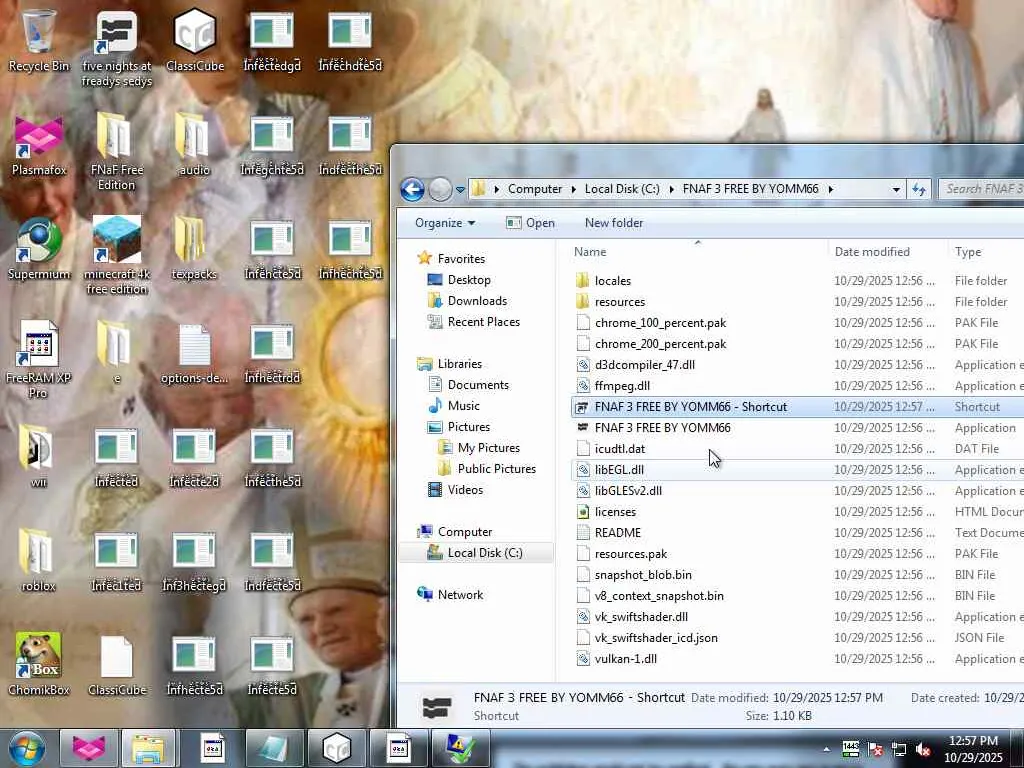Screen dimensions: 1024x768
Task: Expand breadcrumb arrow after FNAF 3 FREE BY YOMM66
Action: click(x=831, y=189)
